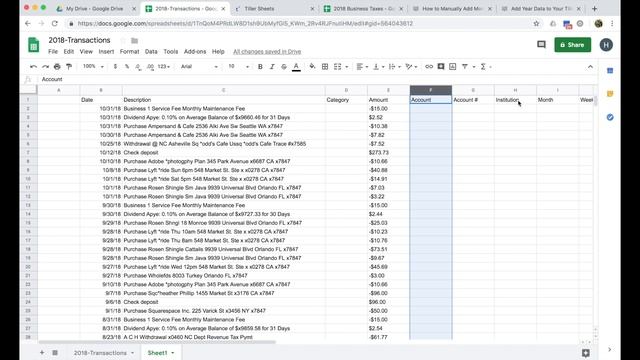Open the fill color picker
Viewport: 640px width, 360px height.
click(312, 67)
